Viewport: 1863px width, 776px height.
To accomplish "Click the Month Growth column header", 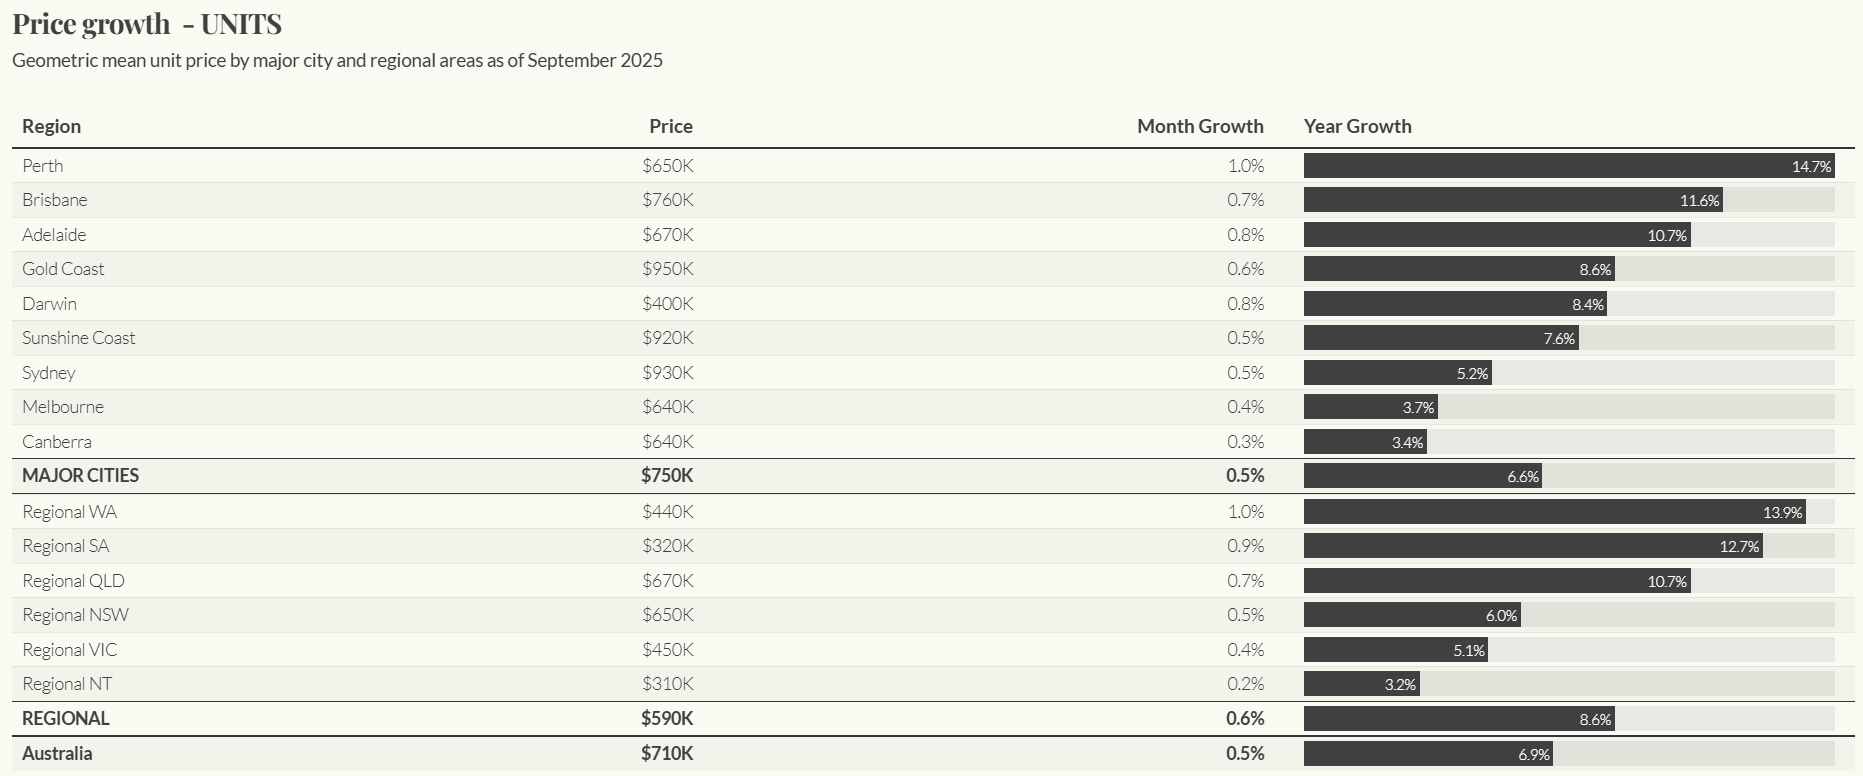I will click(x=1199, y=126).
